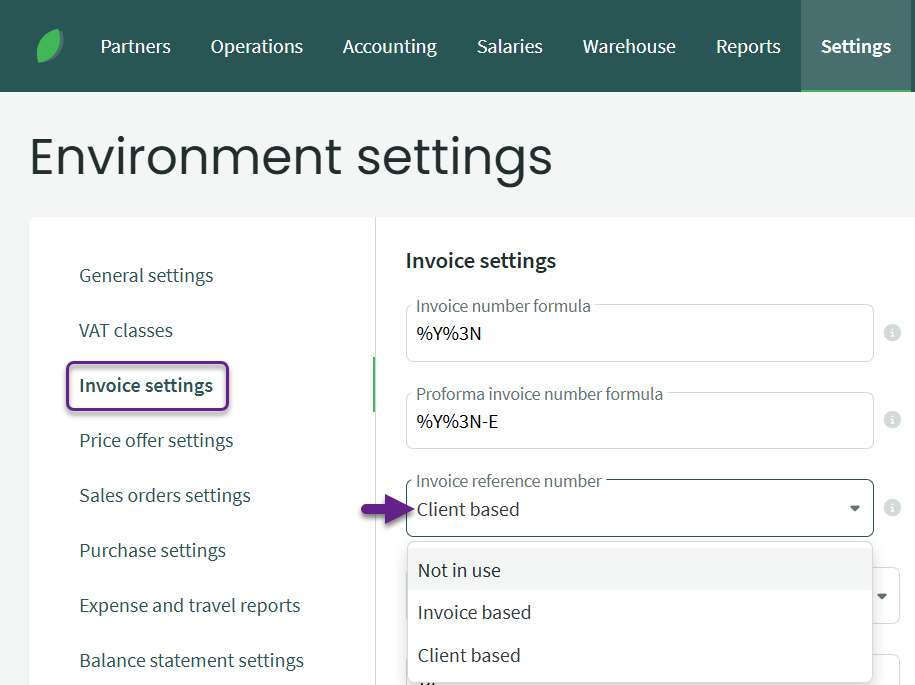The image size is (915, 685).
Task: Go to VAT classes settings
Action: 126,331
